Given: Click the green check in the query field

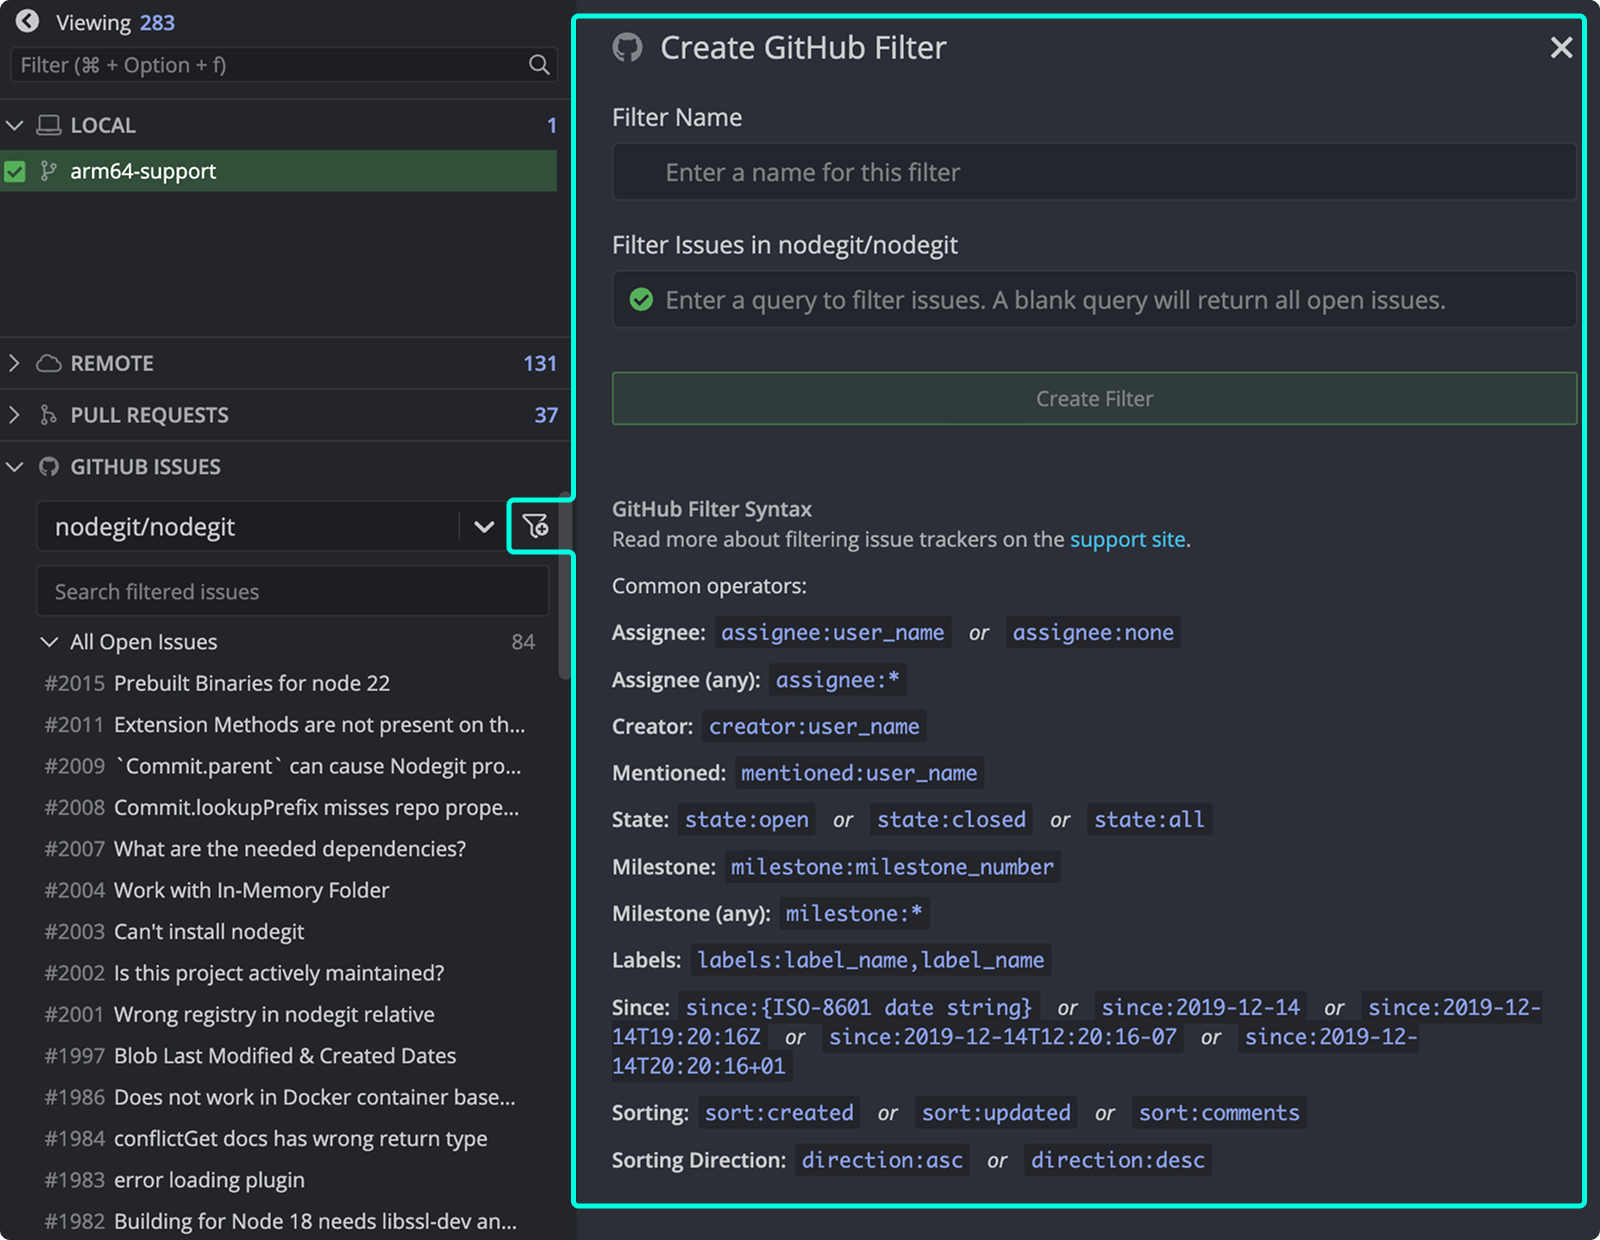Looking at the screenshot, I should [x=641, y=300].
